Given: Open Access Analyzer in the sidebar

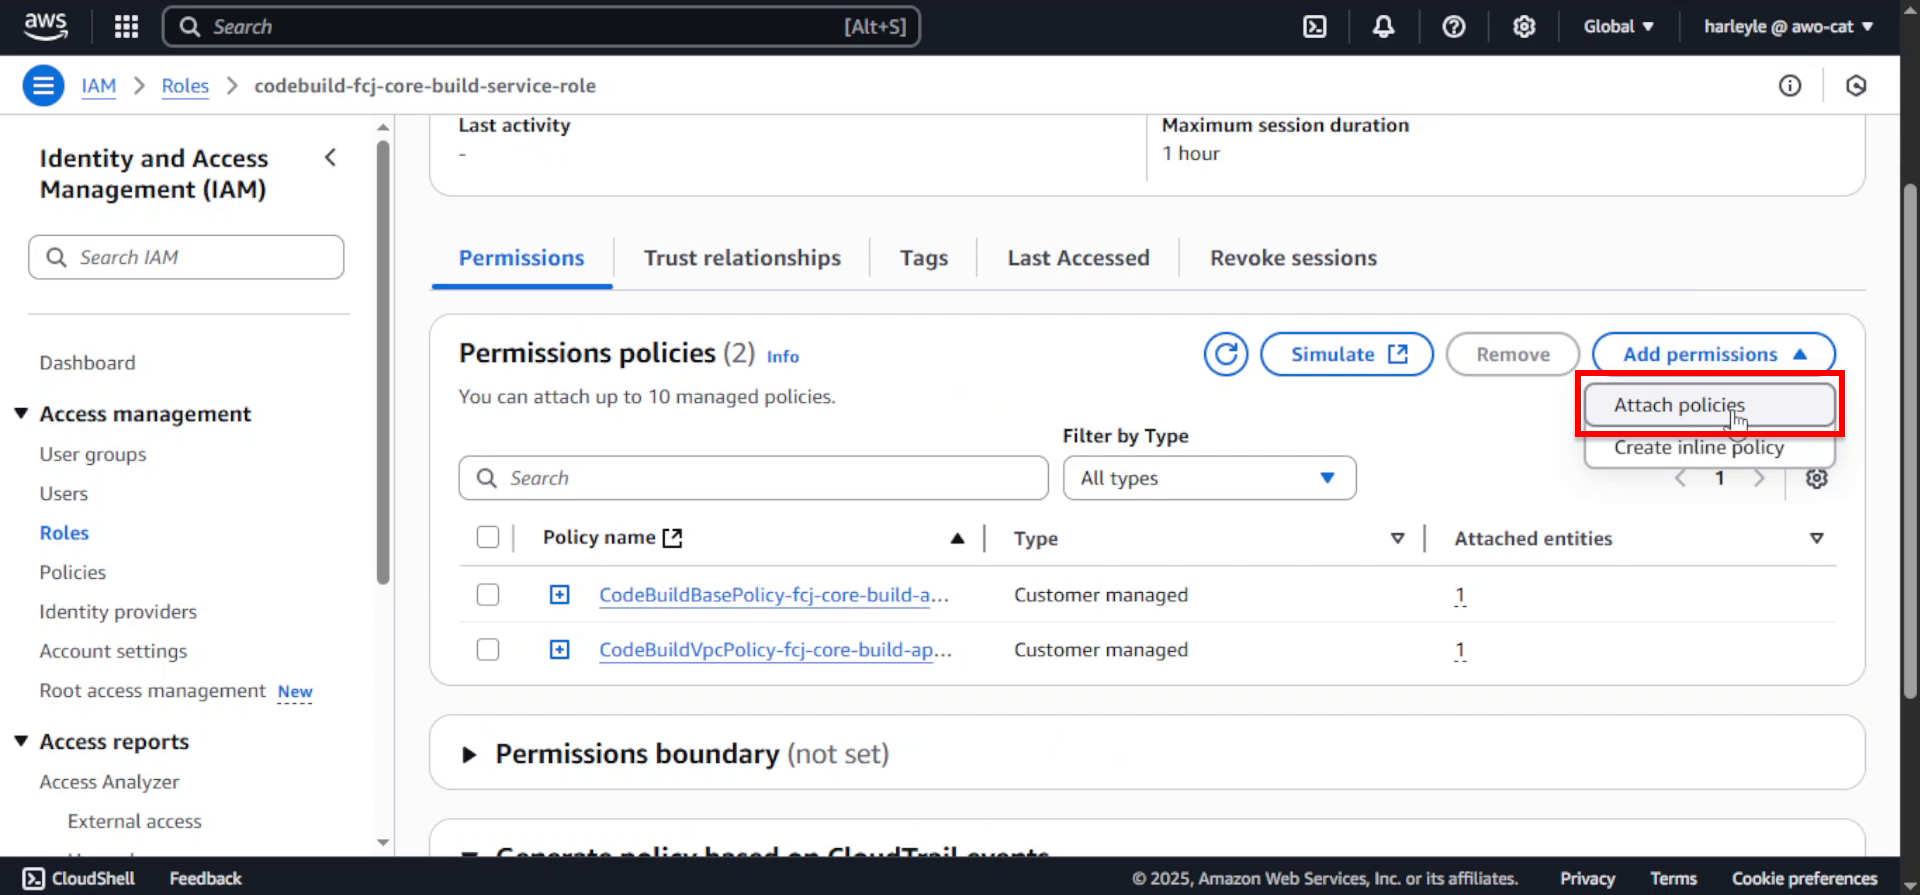Looking at the screenshot, I should [x=110, y=782].
